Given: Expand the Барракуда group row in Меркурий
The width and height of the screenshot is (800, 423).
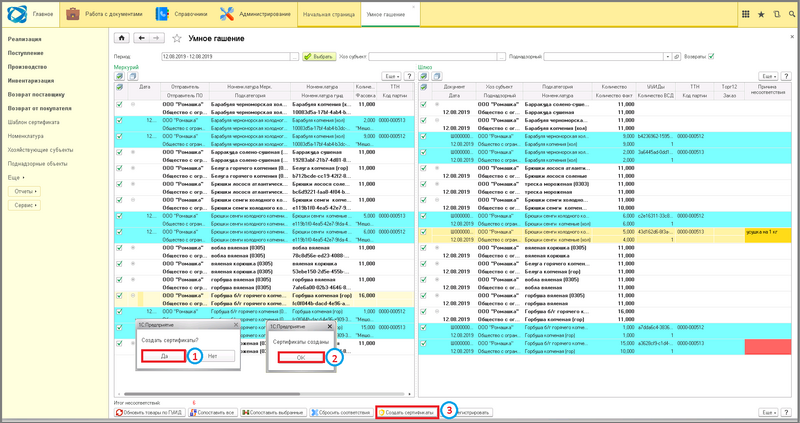Looking at the screenshot, I should point(133,153).
